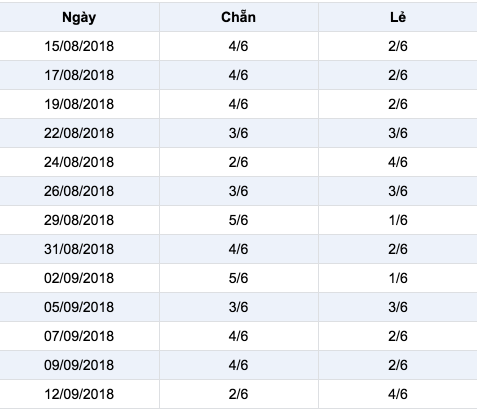Click the Chẵn value 5/6 for 29/08/2018
Viewport: 477px width, 410px height.
pos(239,220)
